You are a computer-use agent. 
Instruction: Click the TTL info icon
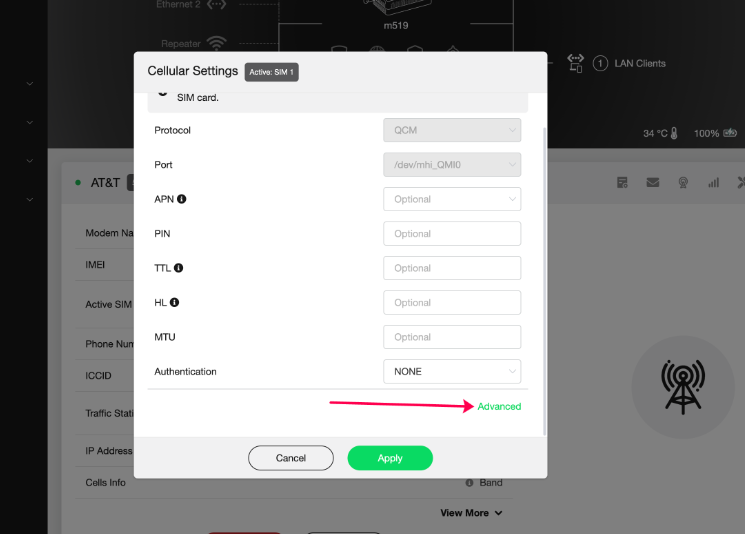[179, 268]
